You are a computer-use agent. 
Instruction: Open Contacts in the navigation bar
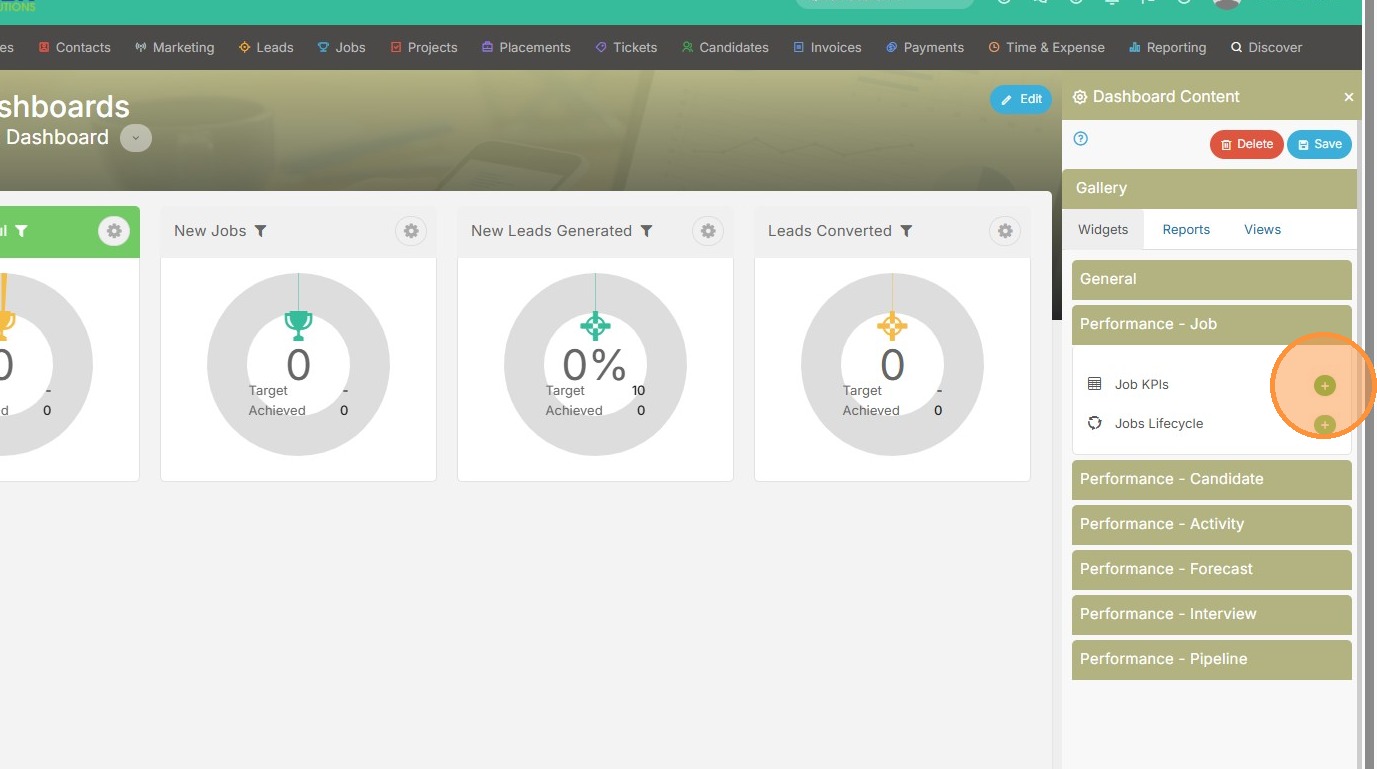[x=75, y=47]
